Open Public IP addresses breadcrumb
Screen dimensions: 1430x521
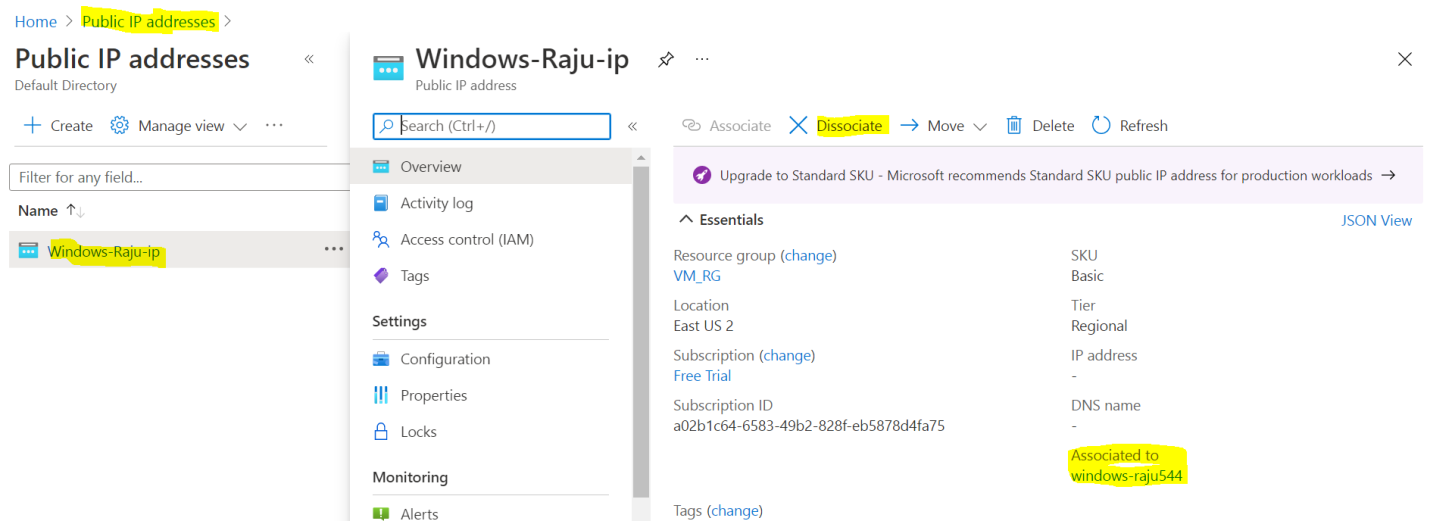tap(148, 21)
